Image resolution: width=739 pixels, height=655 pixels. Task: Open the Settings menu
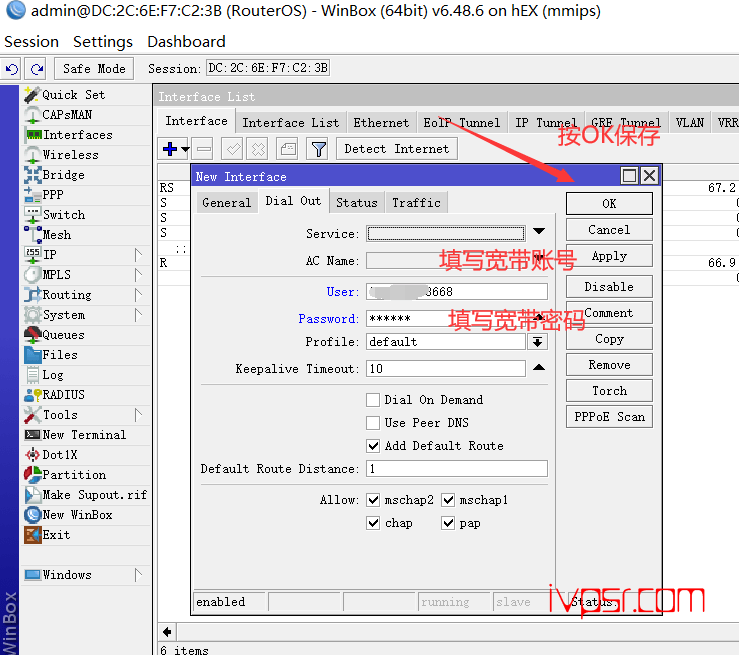(103, 42)
